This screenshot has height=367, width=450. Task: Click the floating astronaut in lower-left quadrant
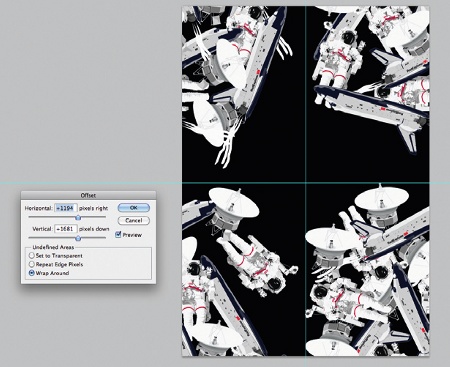pos(257,263)
